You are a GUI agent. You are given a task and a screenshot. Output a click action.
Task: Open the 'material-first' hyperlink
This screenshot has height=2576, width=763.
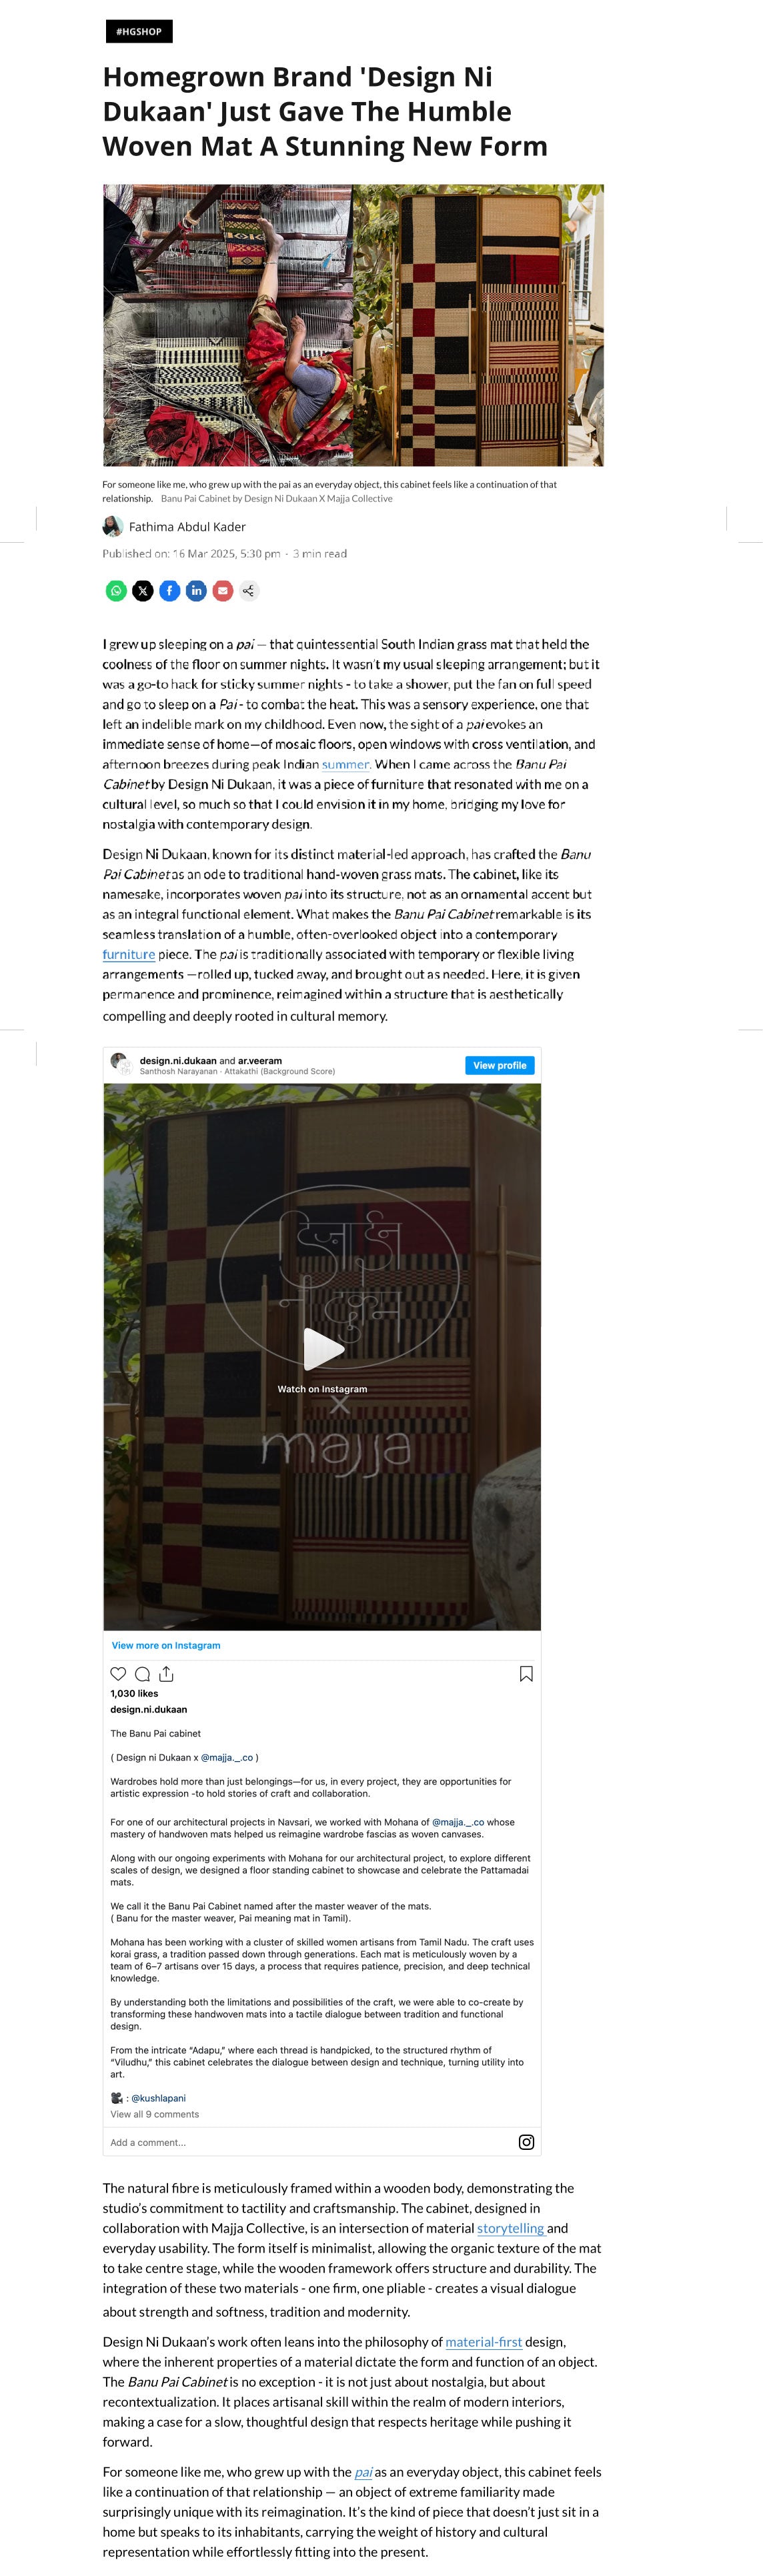click(484, 2342)
